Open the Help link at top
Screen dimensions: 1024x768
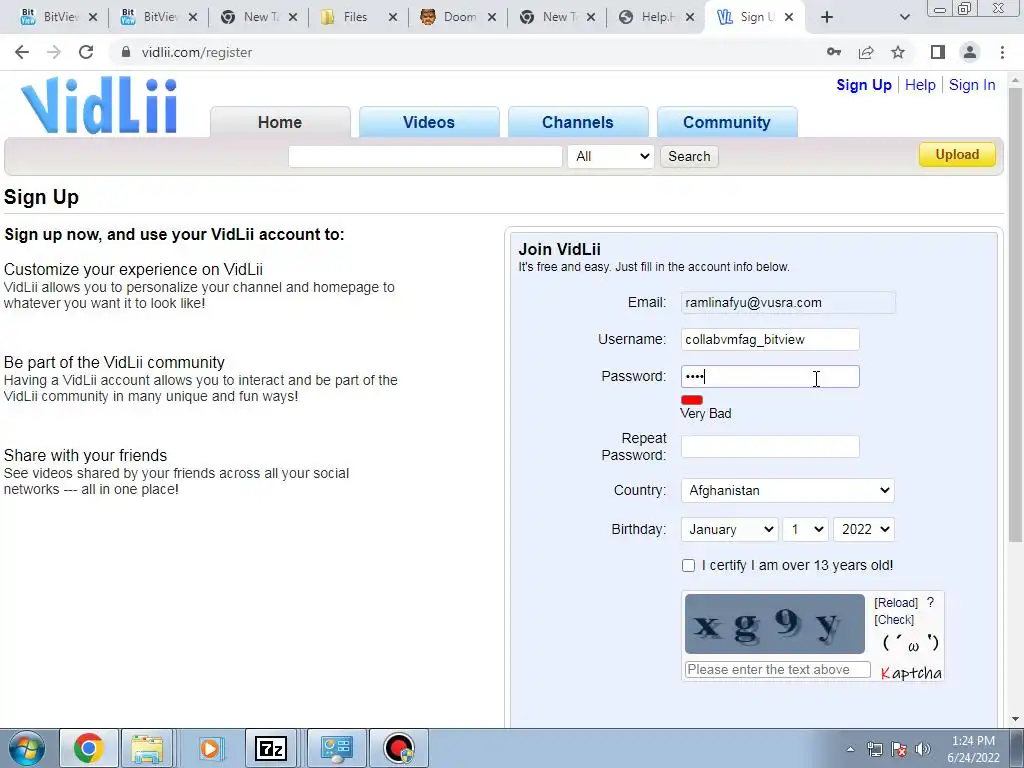tap(920, 85)
